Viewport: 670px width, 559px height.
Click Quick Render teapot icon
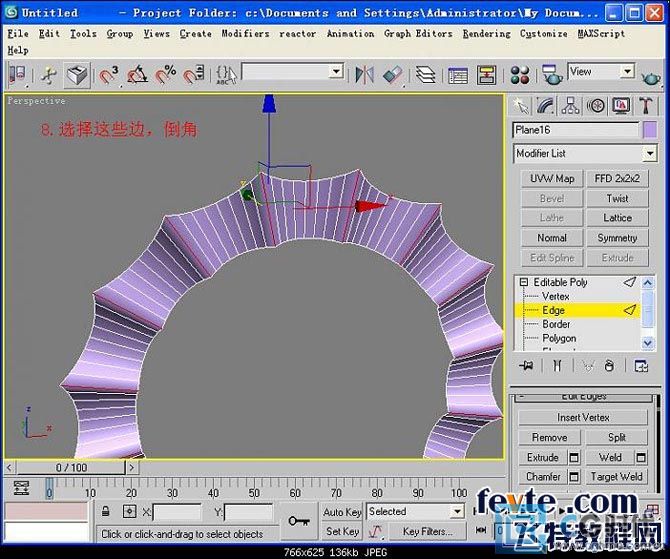point(651,78)
